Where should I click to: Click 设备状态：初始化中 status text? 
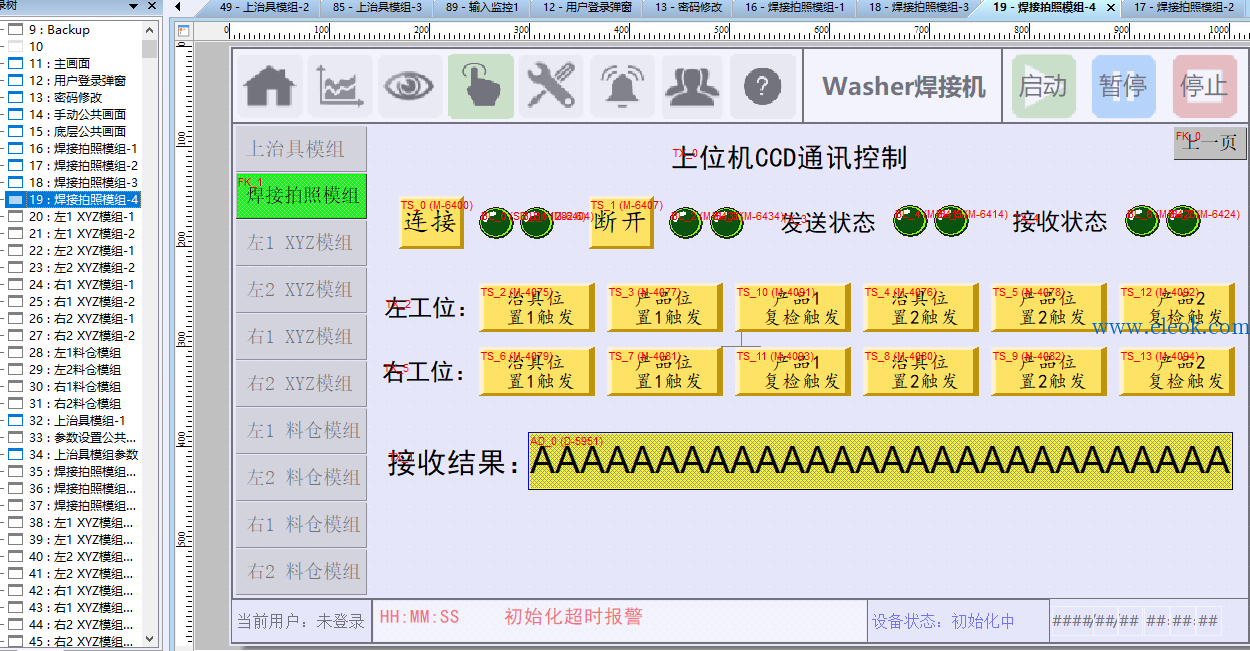[x=943, y=621]
